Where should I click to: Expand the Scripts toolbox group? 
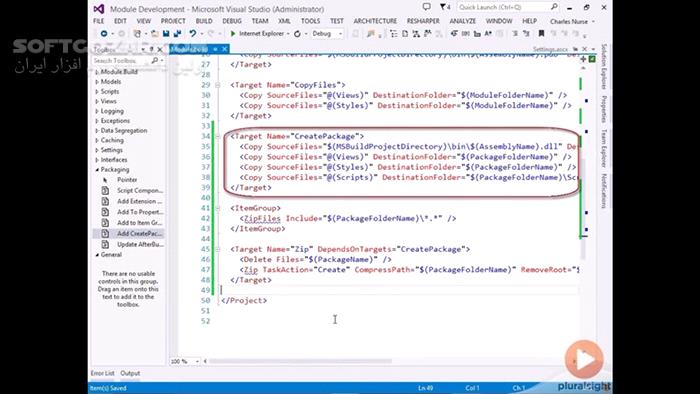click(x=97, y=91)
